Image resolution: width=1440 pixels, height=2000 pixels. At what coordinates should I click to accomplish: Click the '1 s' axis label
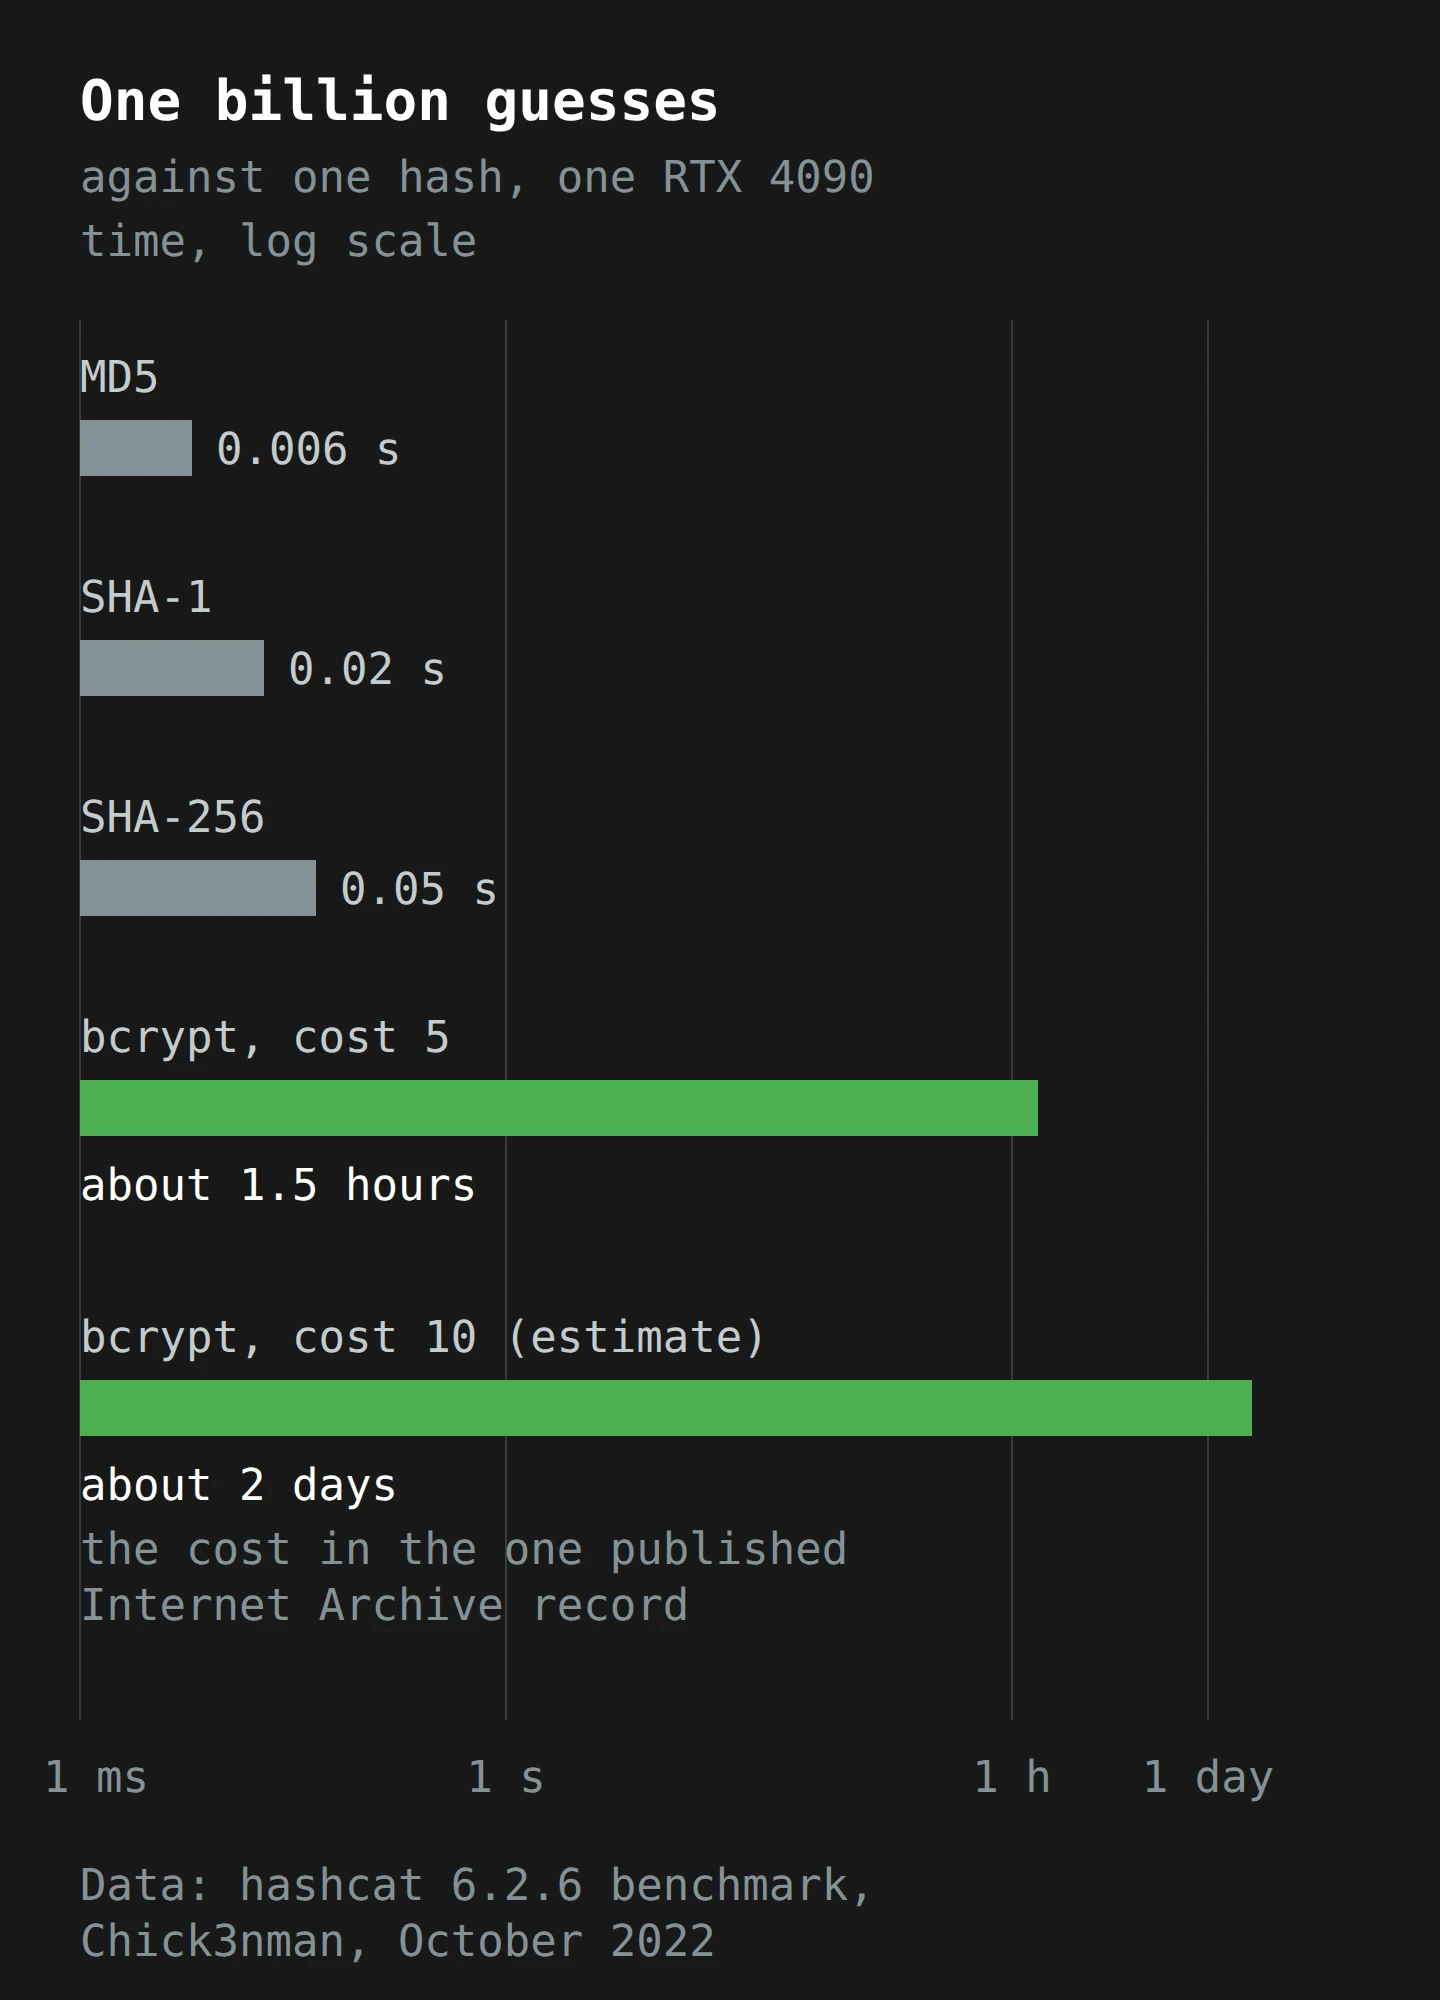pos(506,1778)
